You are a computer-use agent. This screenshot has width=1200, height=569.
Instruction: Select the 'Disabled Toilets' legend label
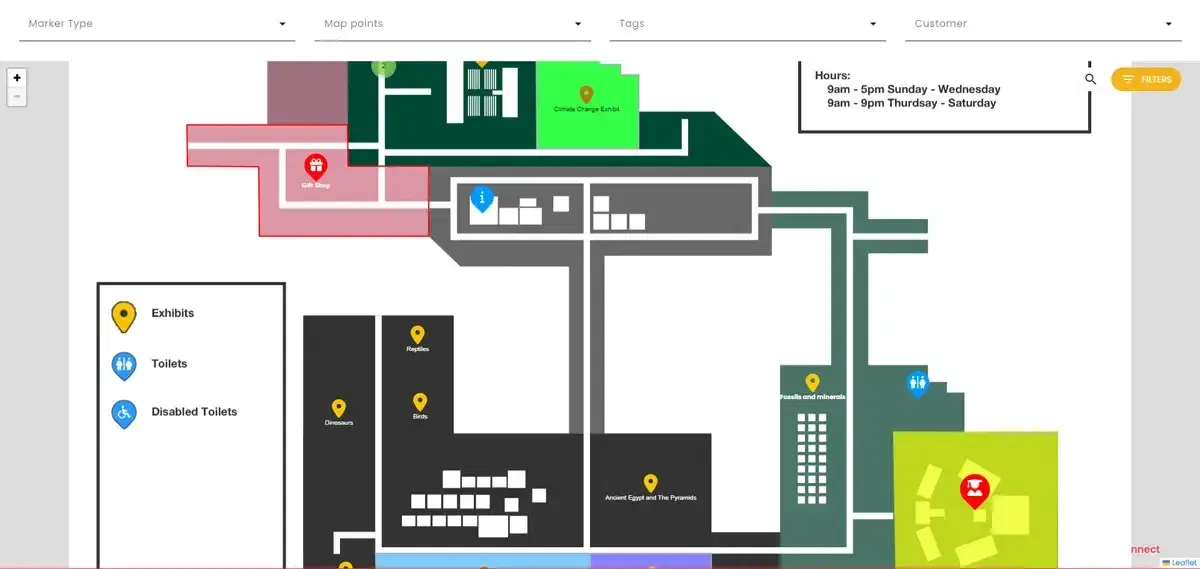tap(194, 412)
